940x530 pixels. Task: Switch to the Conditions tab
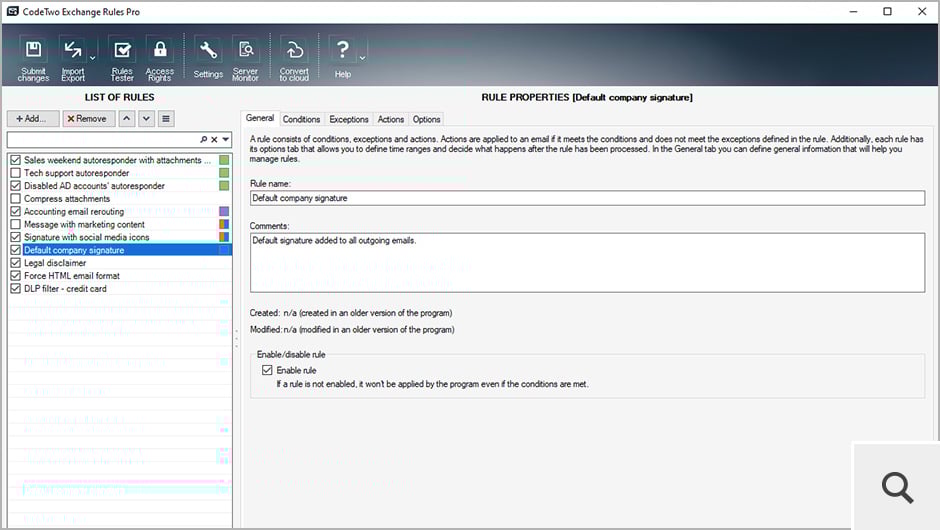[x=301, y=119]
